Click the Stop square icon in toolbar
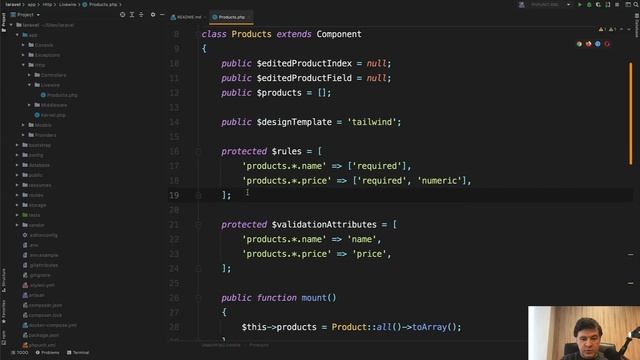640x360 pixels. [617, 4]
